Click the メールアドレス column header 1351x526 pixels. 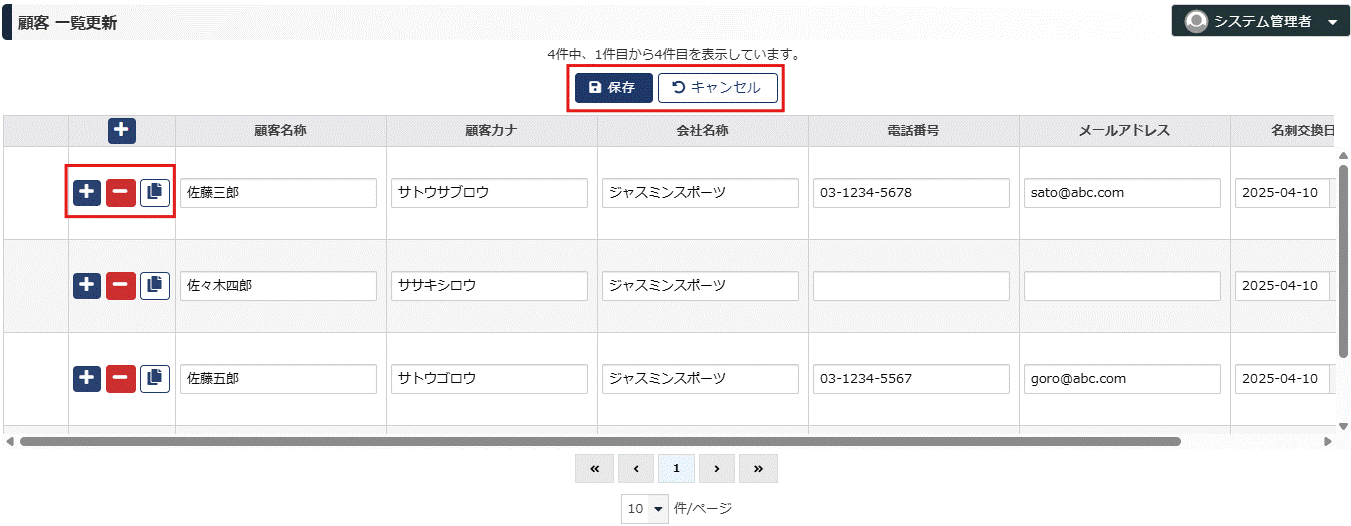point(1124,131)
